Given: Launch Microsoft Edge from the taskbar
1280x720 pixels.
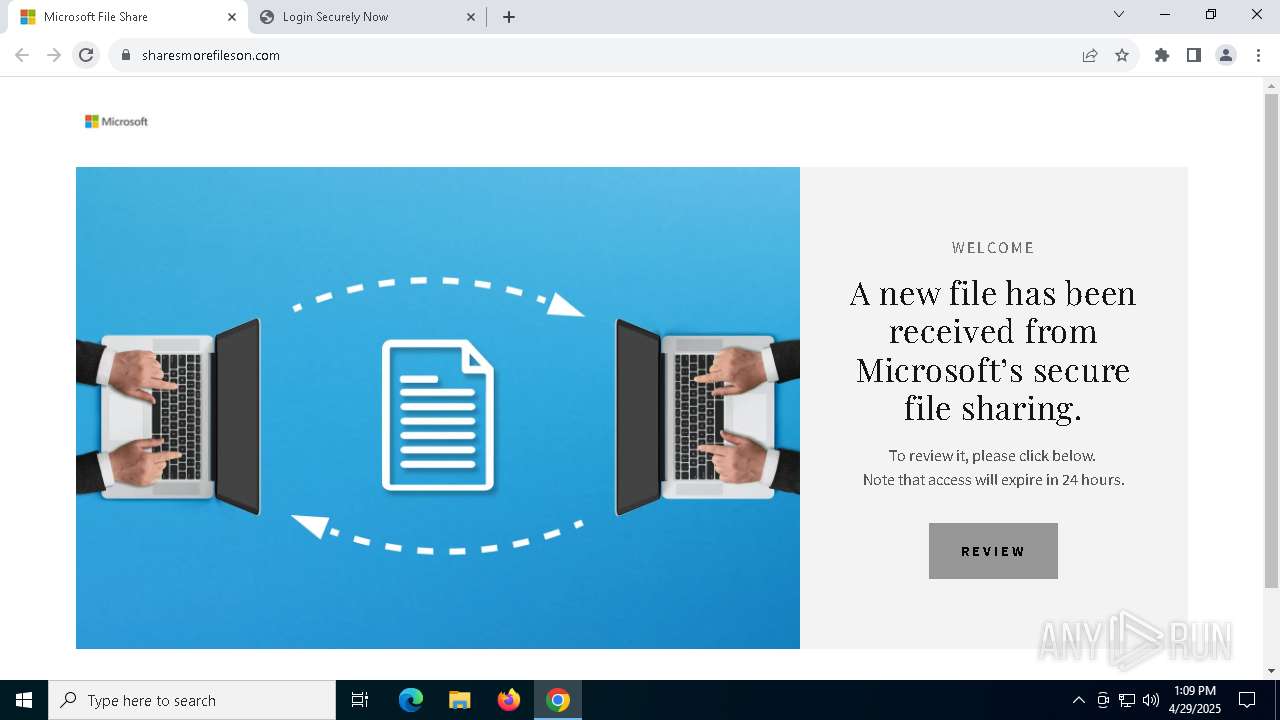Looking at the screenshot, I should [x=411, y=700].
